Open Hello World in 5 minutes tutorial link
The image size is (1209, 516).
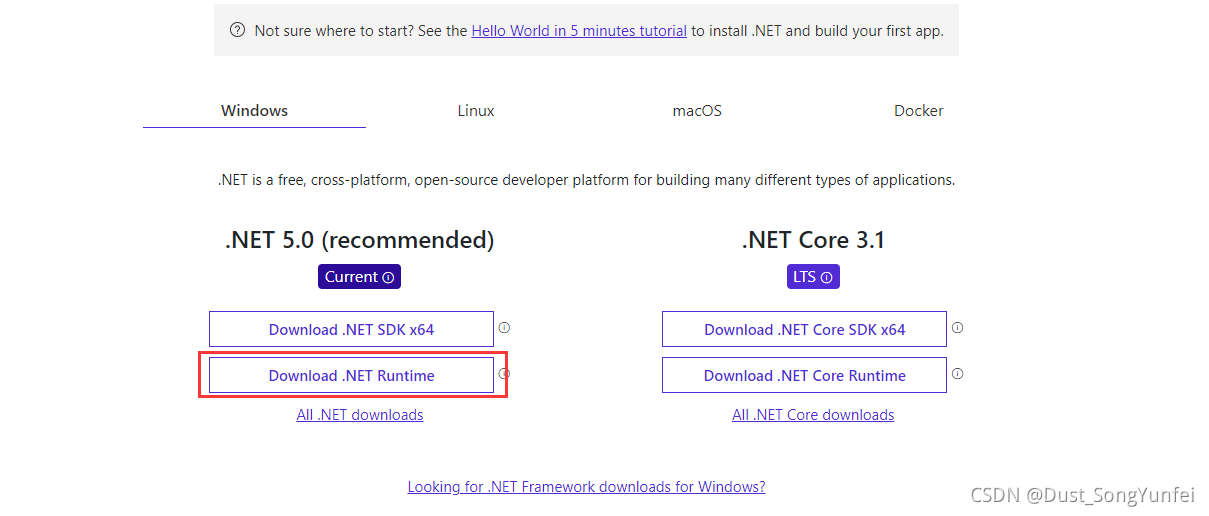[x=579, y=31]
